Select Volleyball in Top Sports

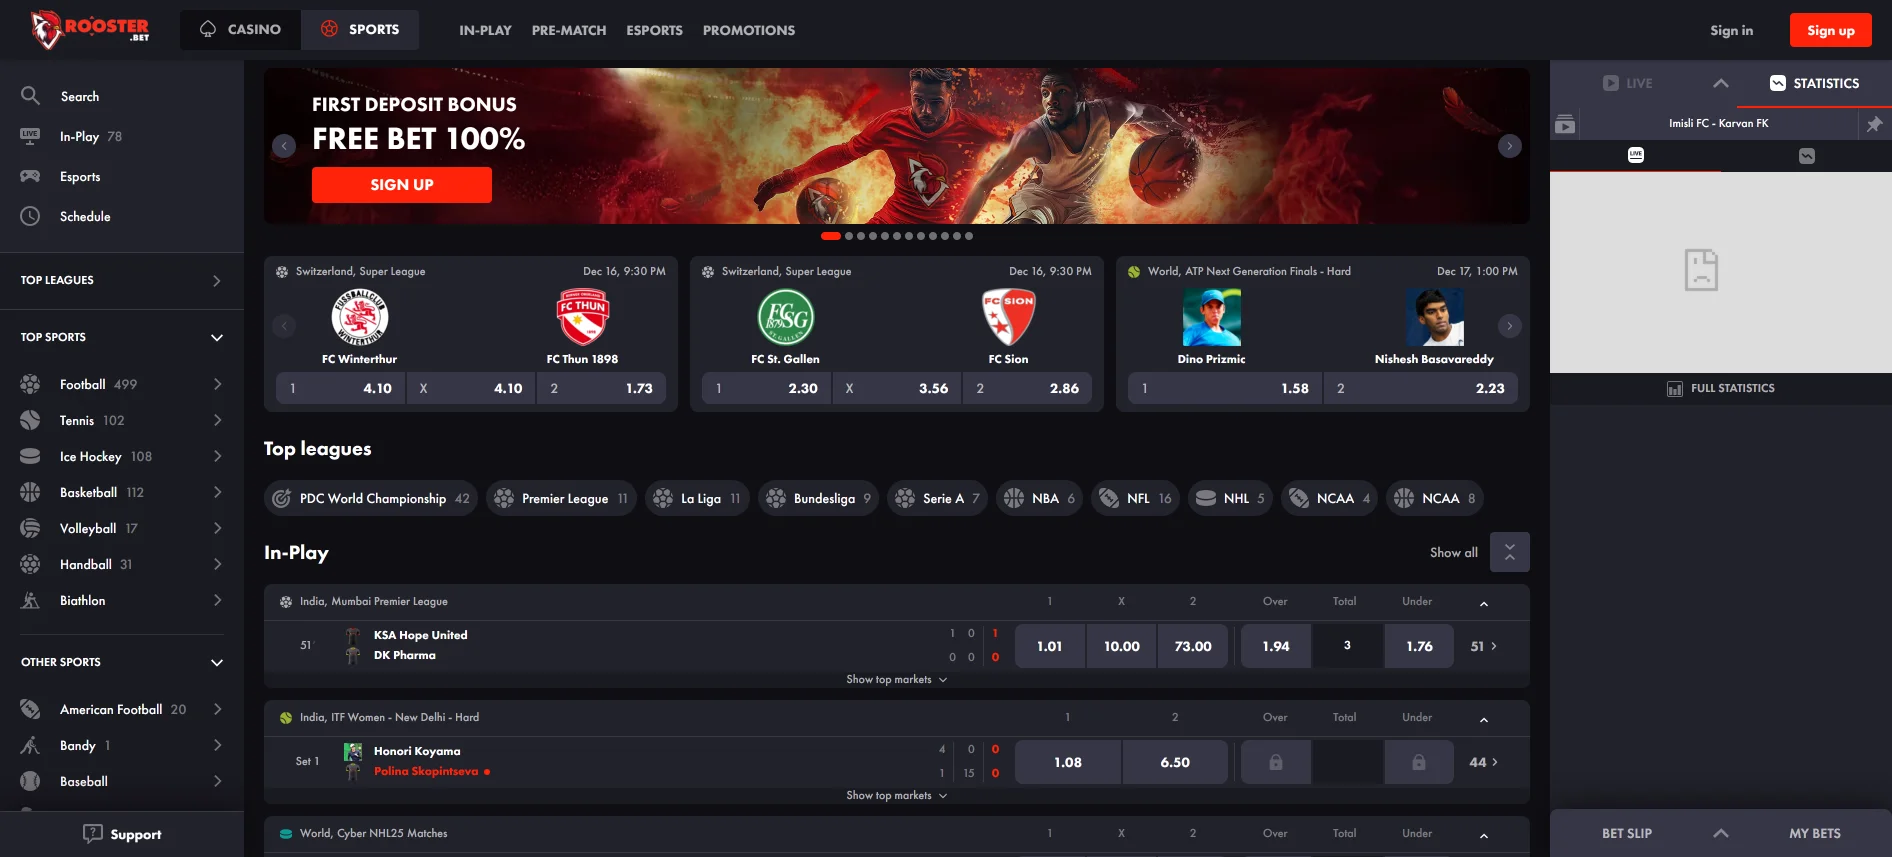122,528
